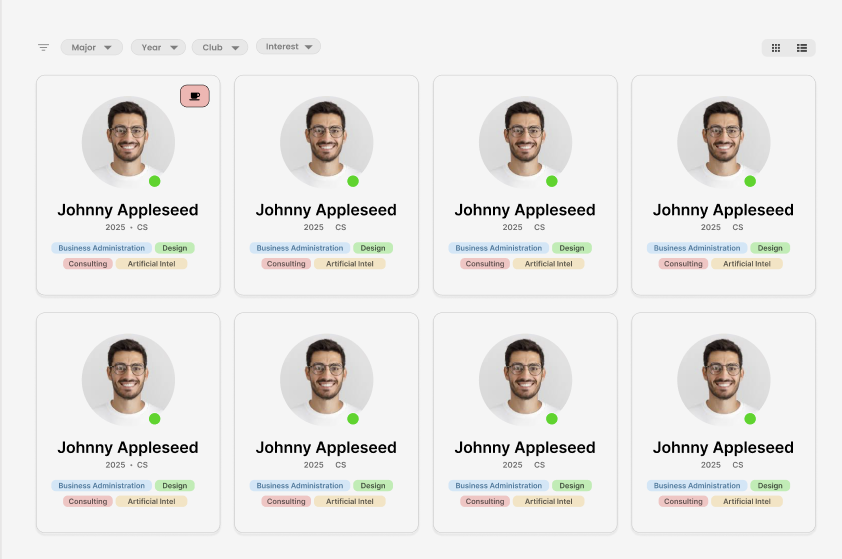Viewport: 842px width, 559px height.
Task: Switch to list view layout
Action: coord(802,48)
